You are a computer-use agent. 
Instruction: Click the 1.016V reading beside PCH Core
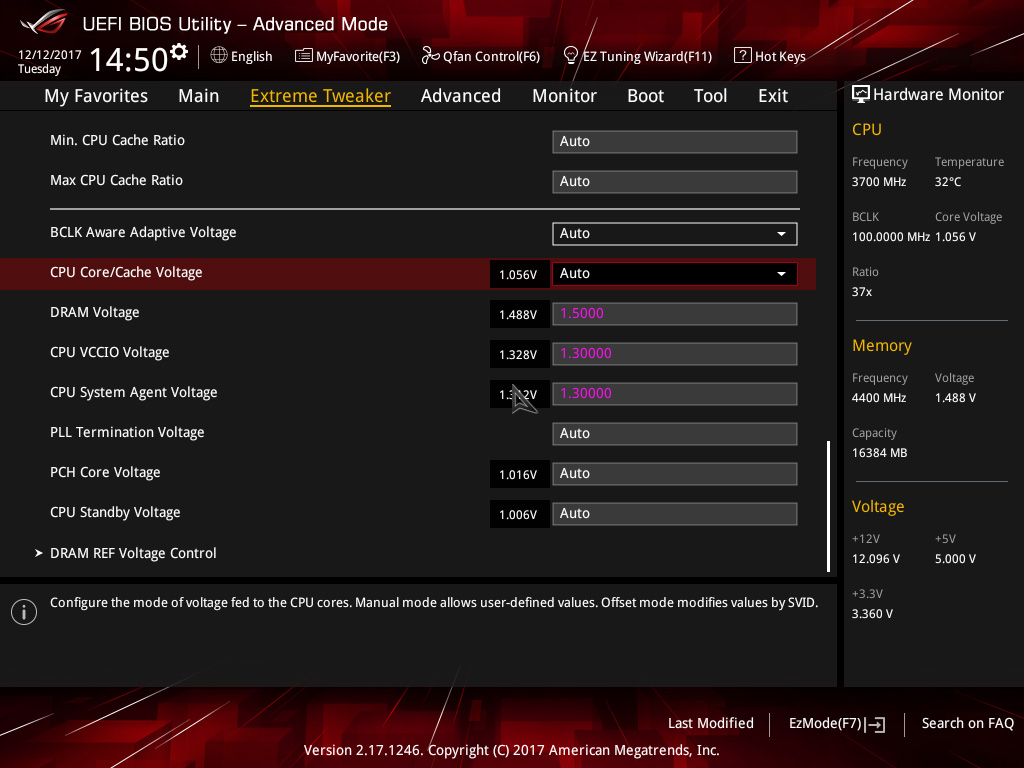click(519, 475)
